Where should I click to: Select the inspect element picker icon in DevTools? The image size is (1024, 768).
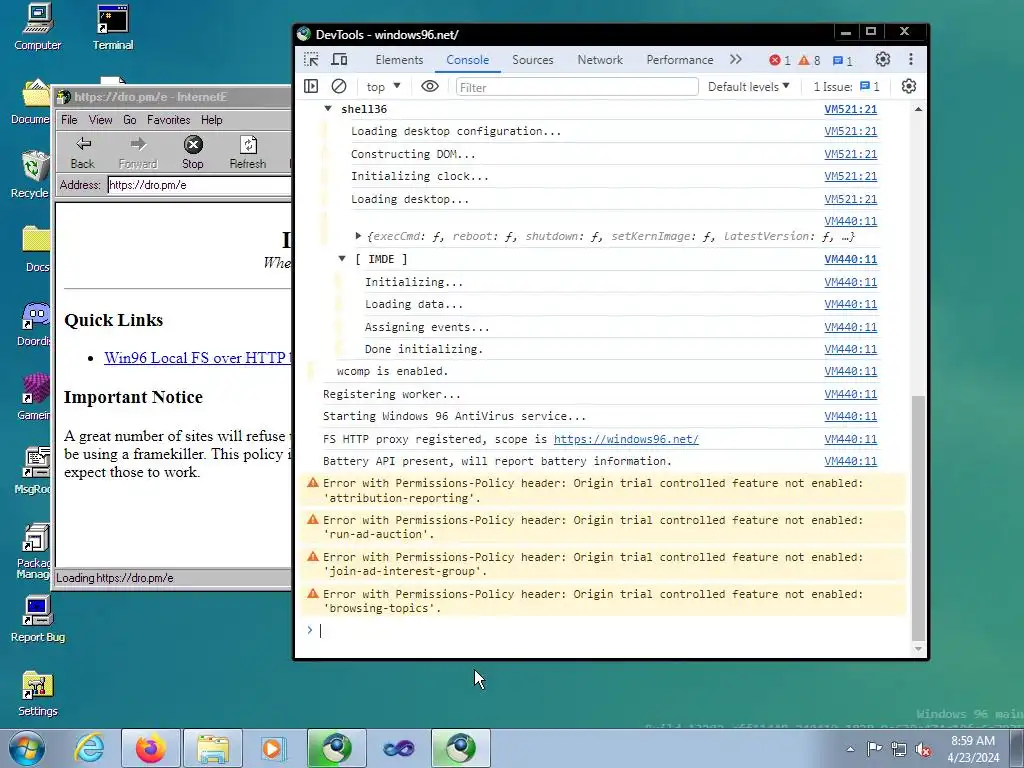coord(312,59)
